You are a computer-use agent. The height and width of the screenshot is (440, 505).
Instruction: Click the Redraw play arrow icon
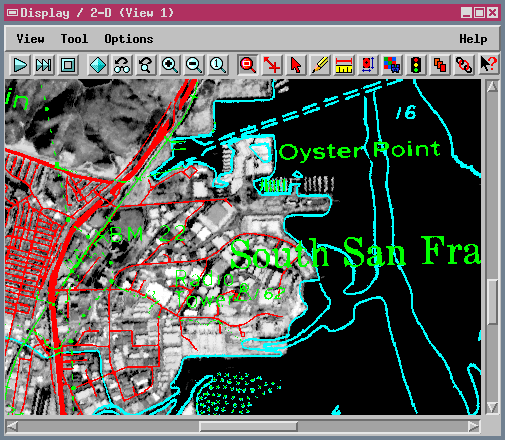tap(20, 65)
